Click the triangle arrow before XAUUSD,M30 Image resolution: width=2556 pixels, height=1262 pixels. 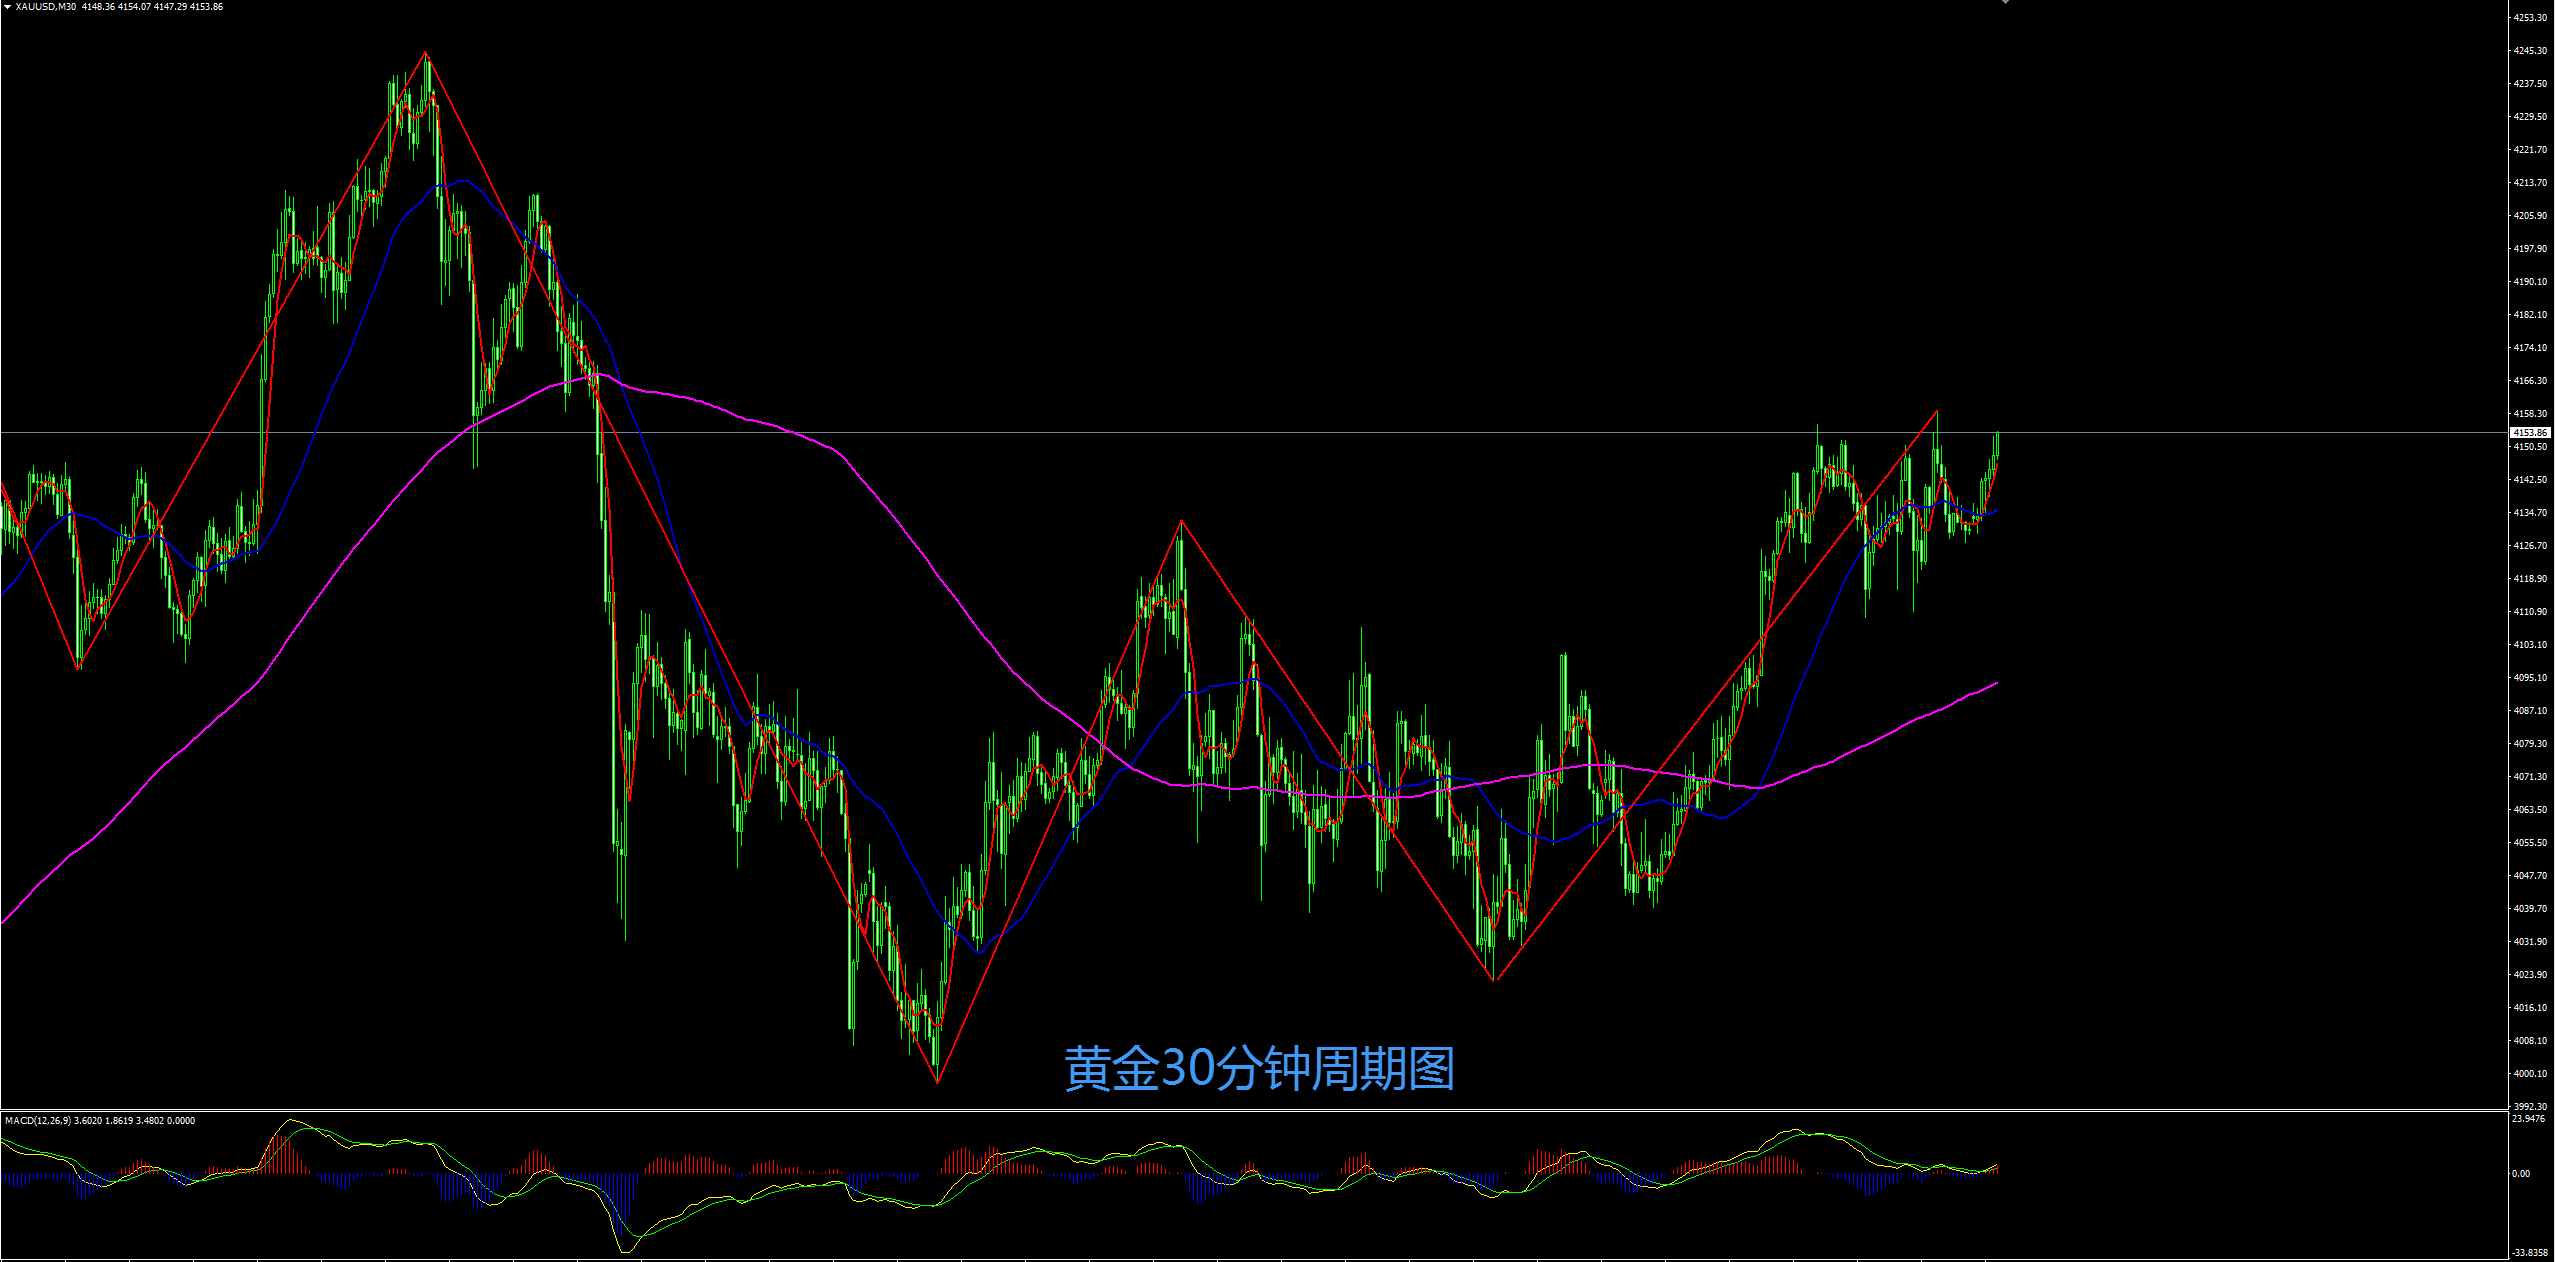[x=7, y=7]
